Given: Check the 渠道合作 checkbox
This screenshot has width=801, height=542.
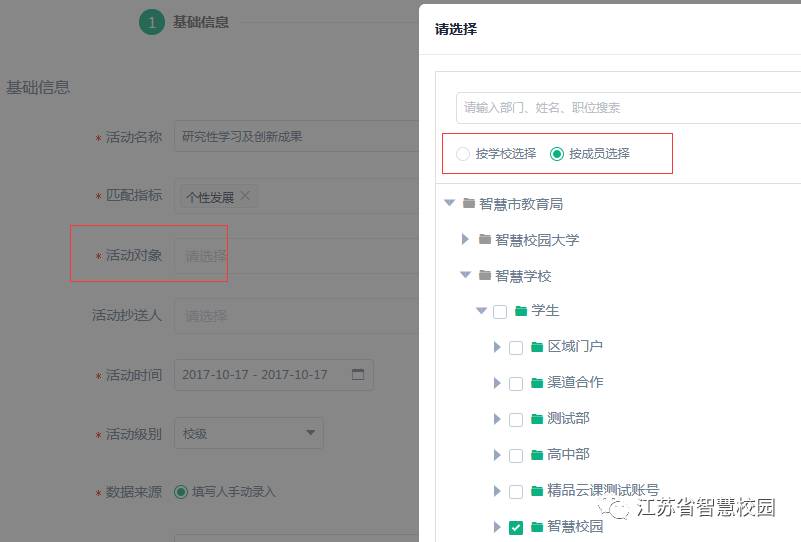Looking at the screenshot, I should (516, 384).
